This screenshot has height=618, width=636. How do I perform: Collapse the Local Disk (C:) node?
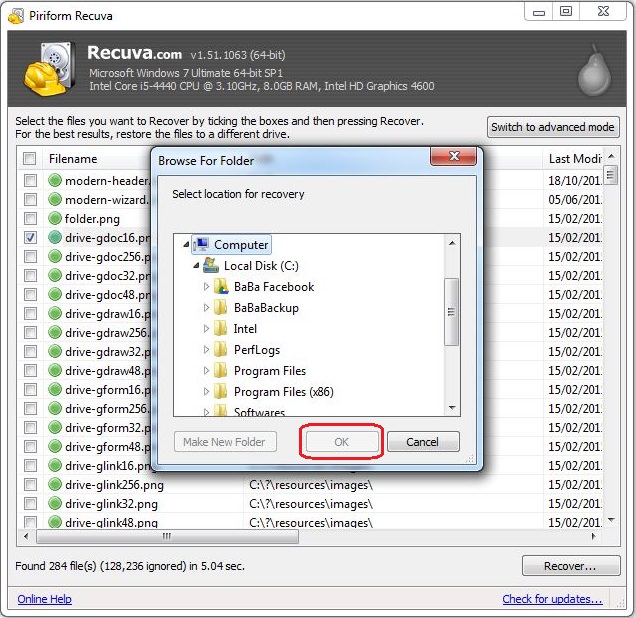point(196,266)
